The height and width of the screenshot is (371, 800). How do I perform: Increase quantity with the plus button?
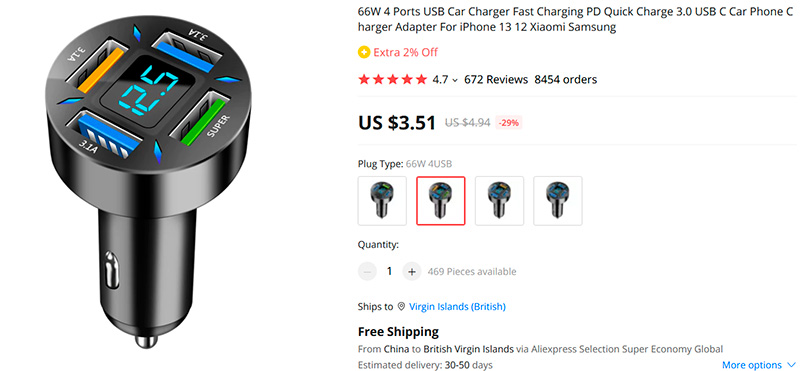412,271
